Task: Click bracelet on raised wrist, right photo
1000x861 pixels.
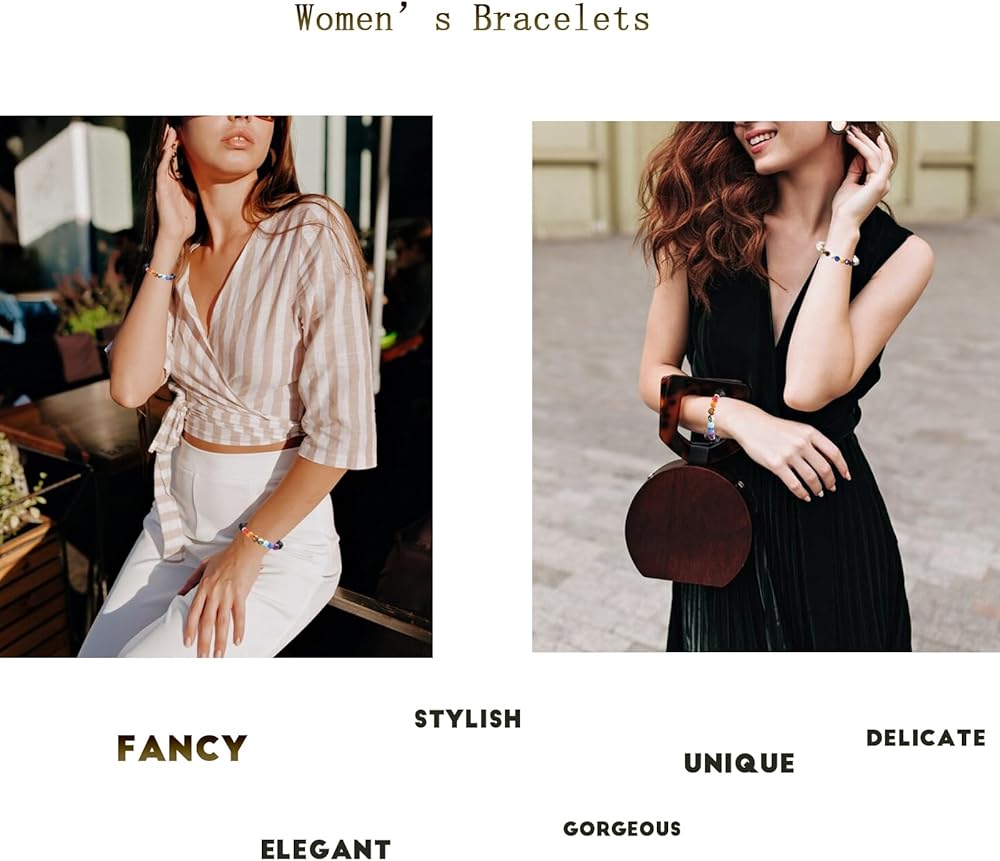Action: point(837,254)
